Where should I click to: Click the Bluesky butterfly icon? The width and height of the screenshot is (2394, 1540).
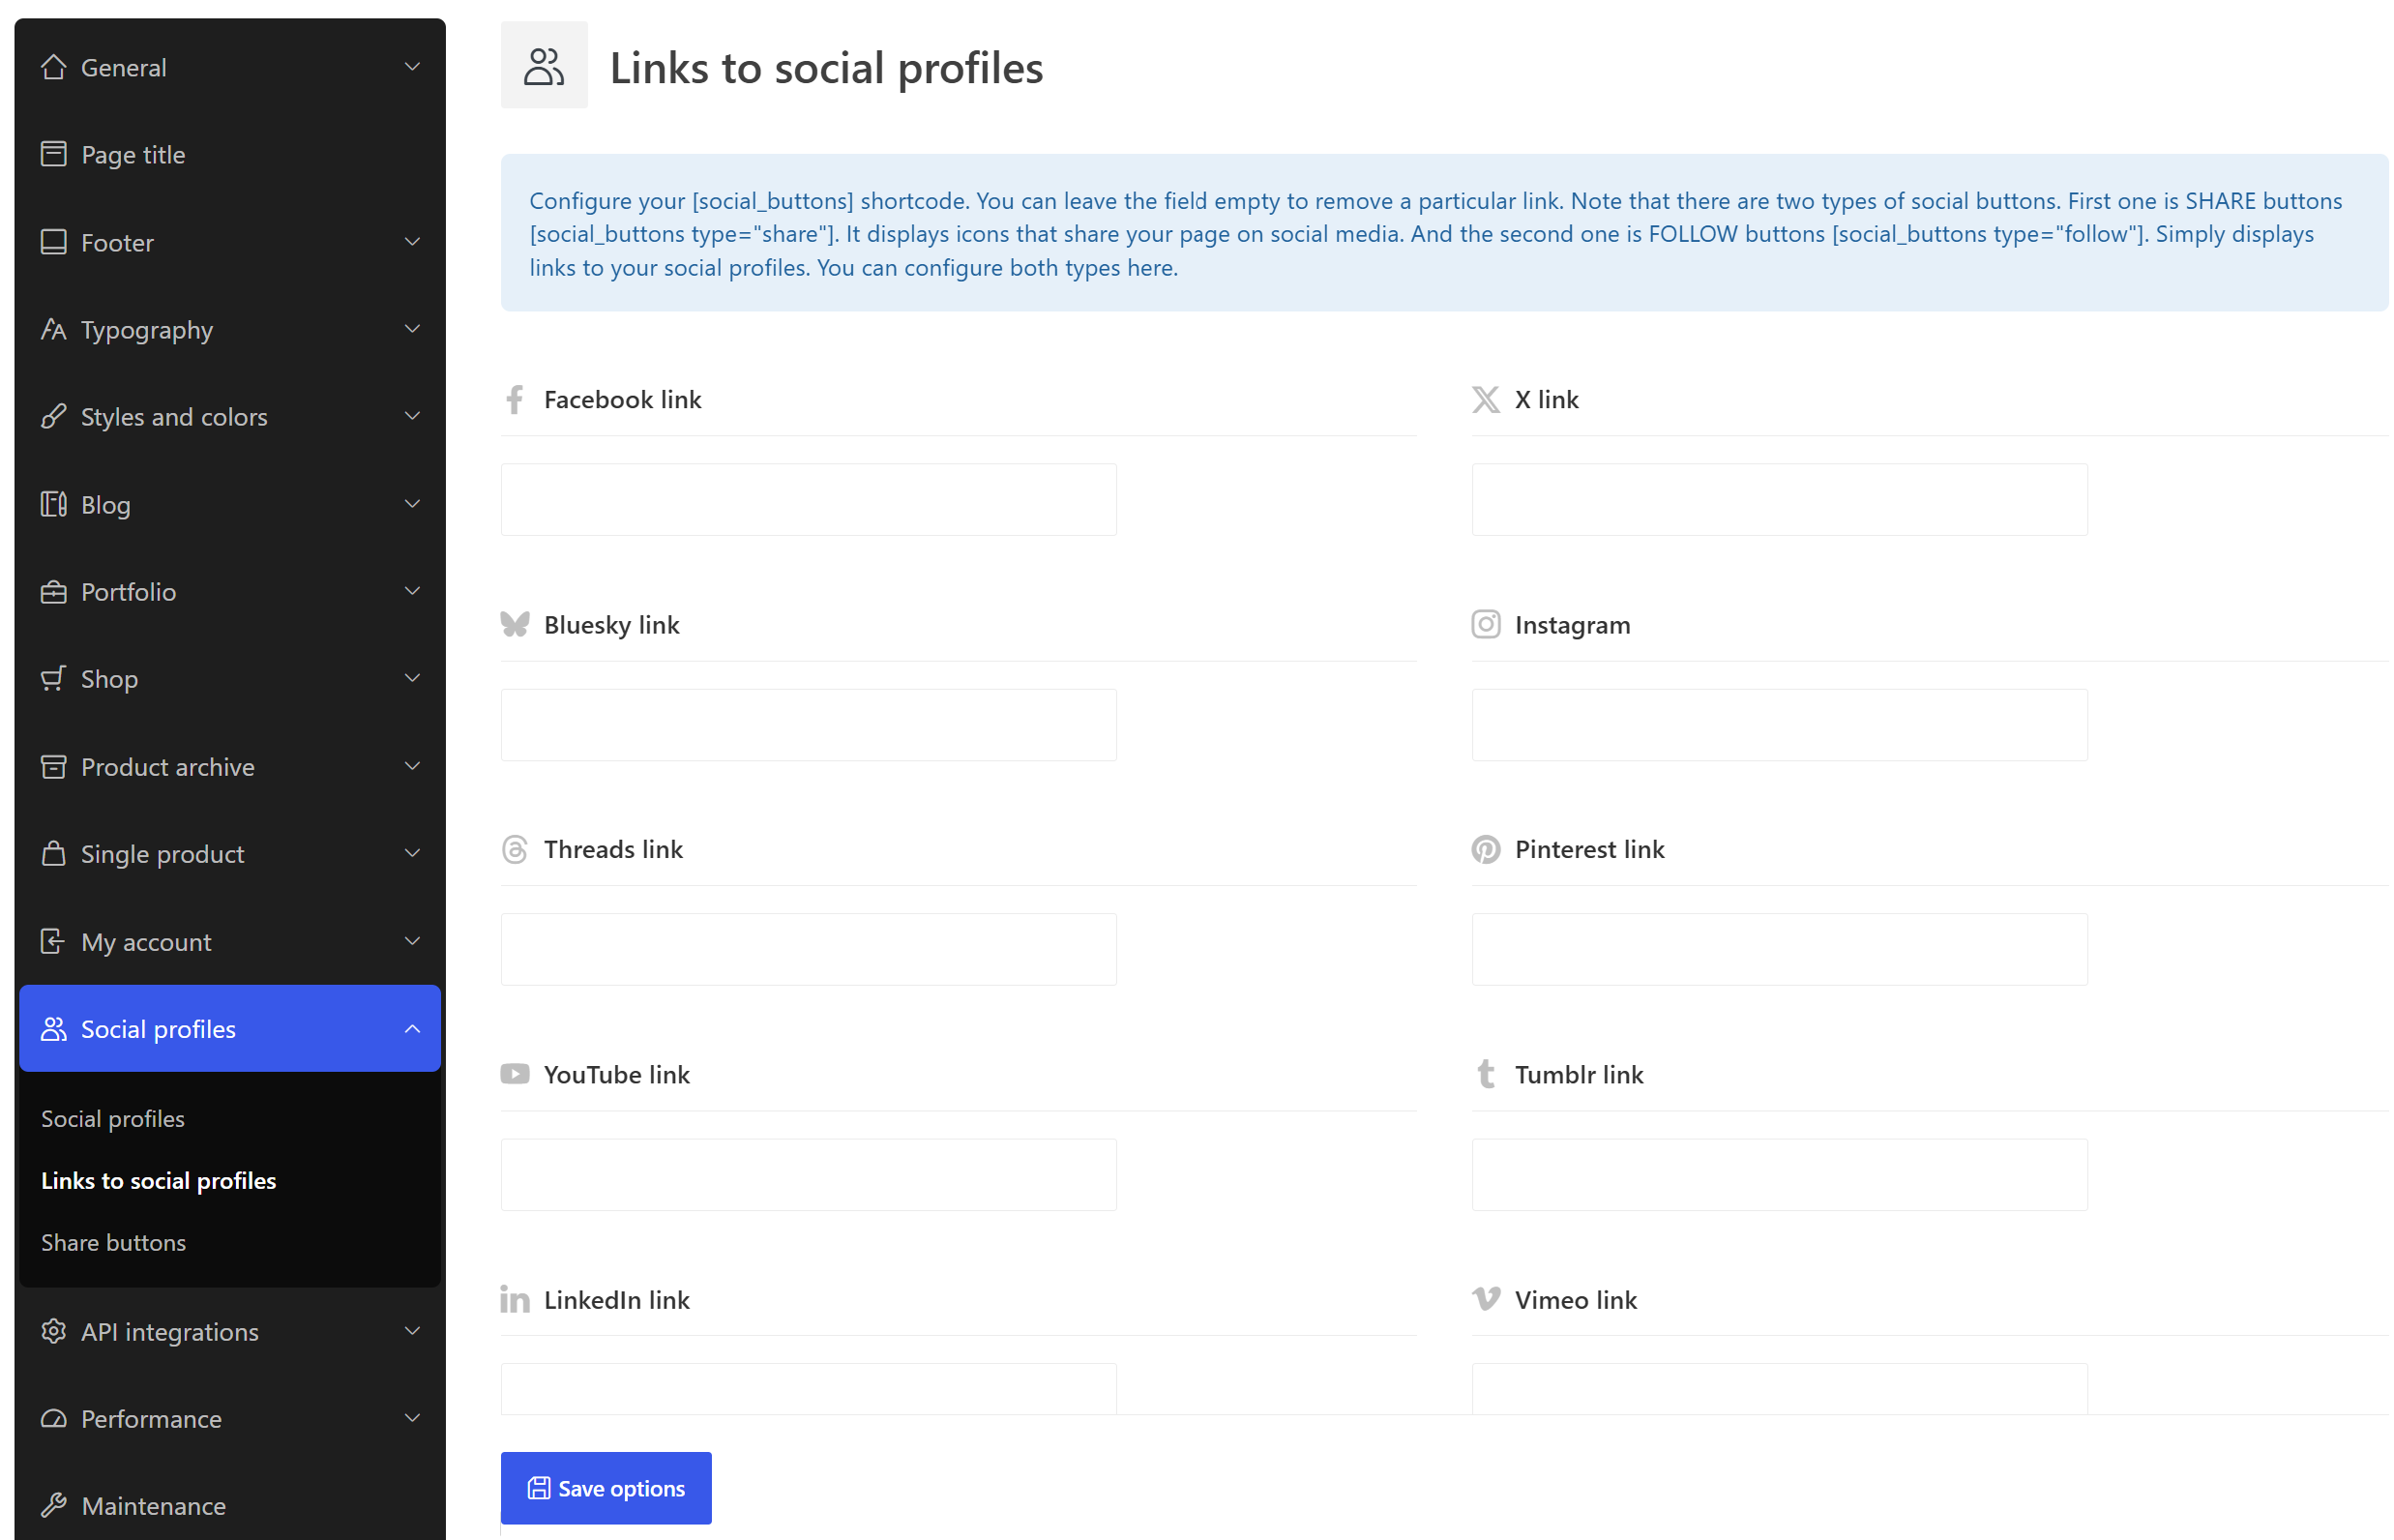click(x=514, y=624)
